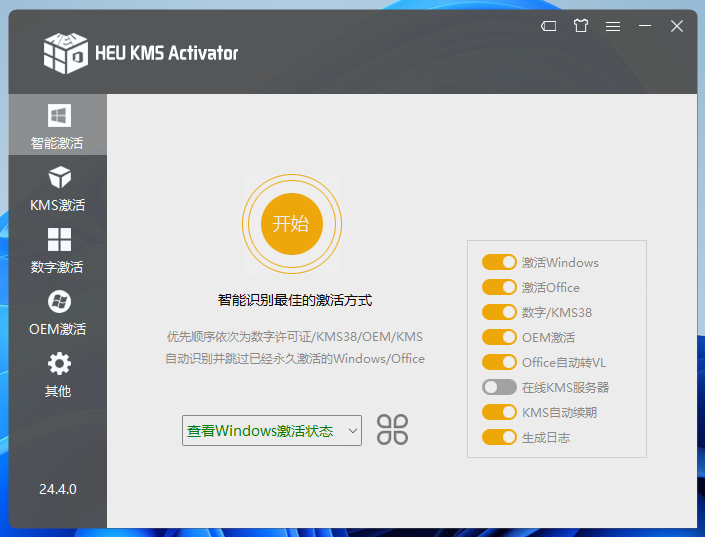Enable the 在线KMS服务器 switch
The image size is (705, 537).
[499, 387]
